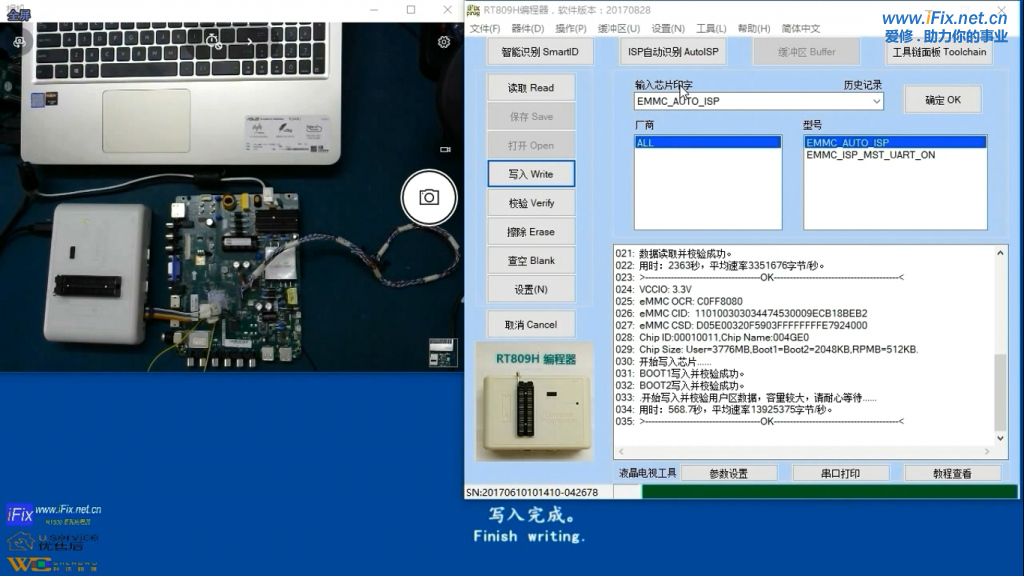Viewport: 1024px width, 576px height.
Task: Open the 简体中文 language menu
Action: point(801,28)
